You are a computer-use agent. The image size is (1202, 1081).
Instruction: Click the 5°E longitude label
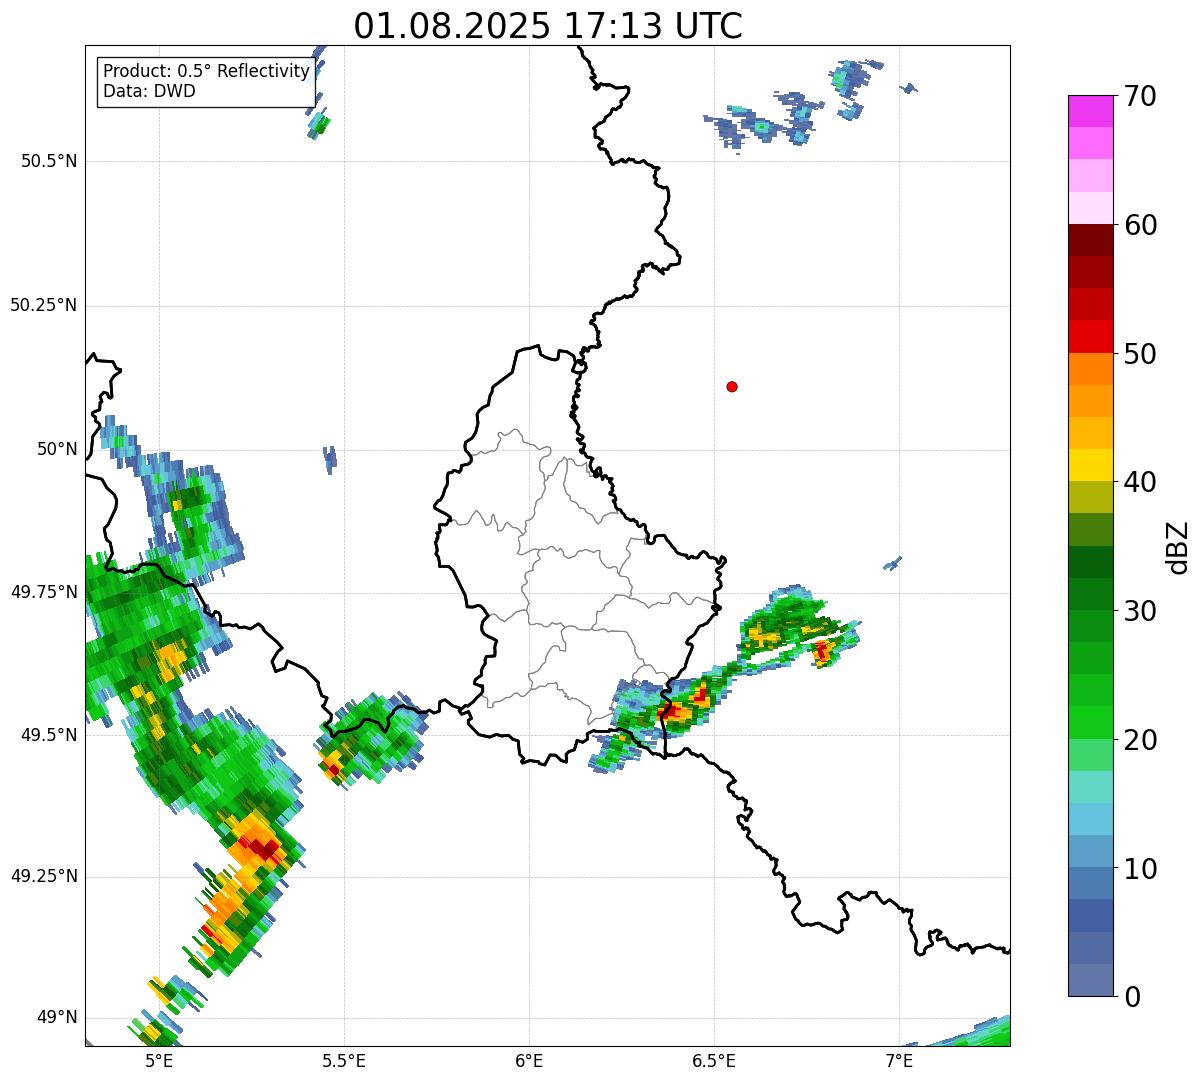click(159, 1061)
